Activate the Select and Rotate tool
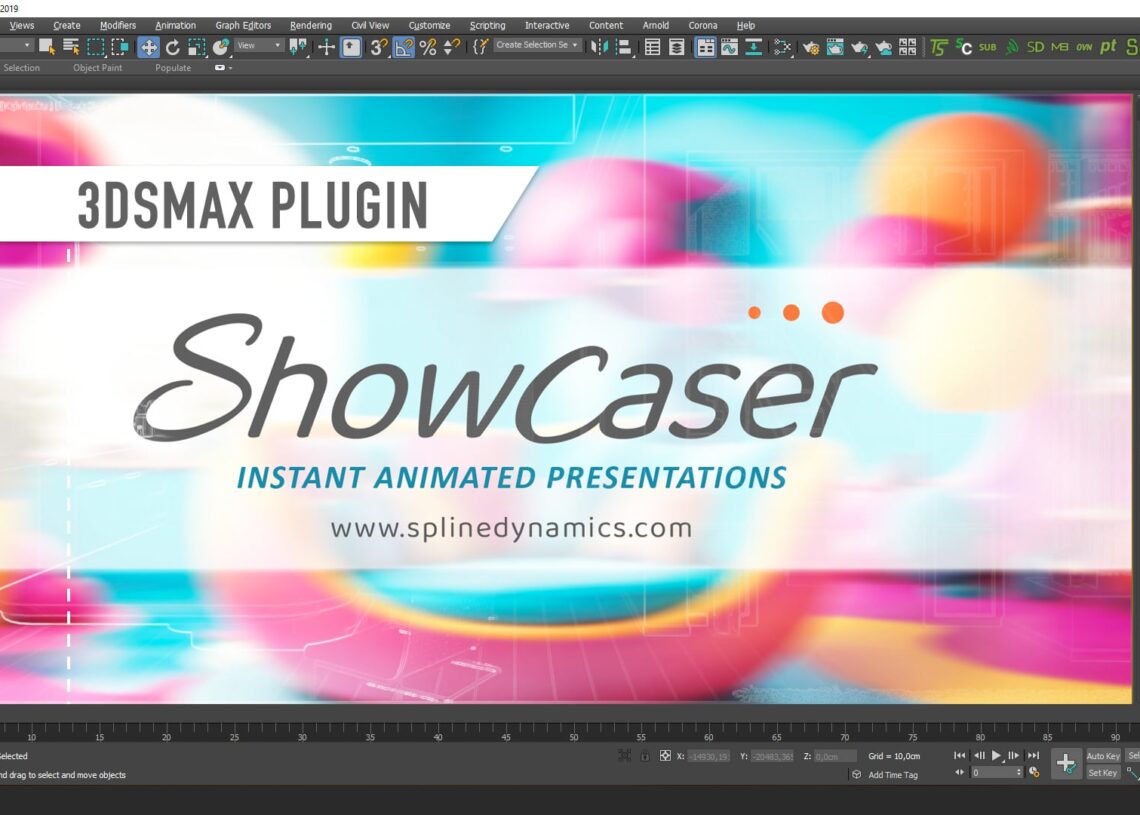1140x815 pixels. click(173, 46)
